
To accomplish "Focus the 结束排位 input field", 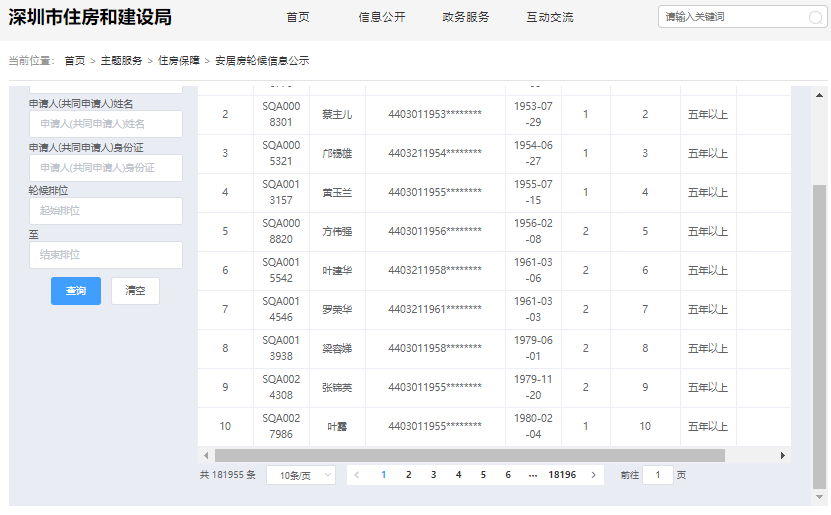I will 106,255.
